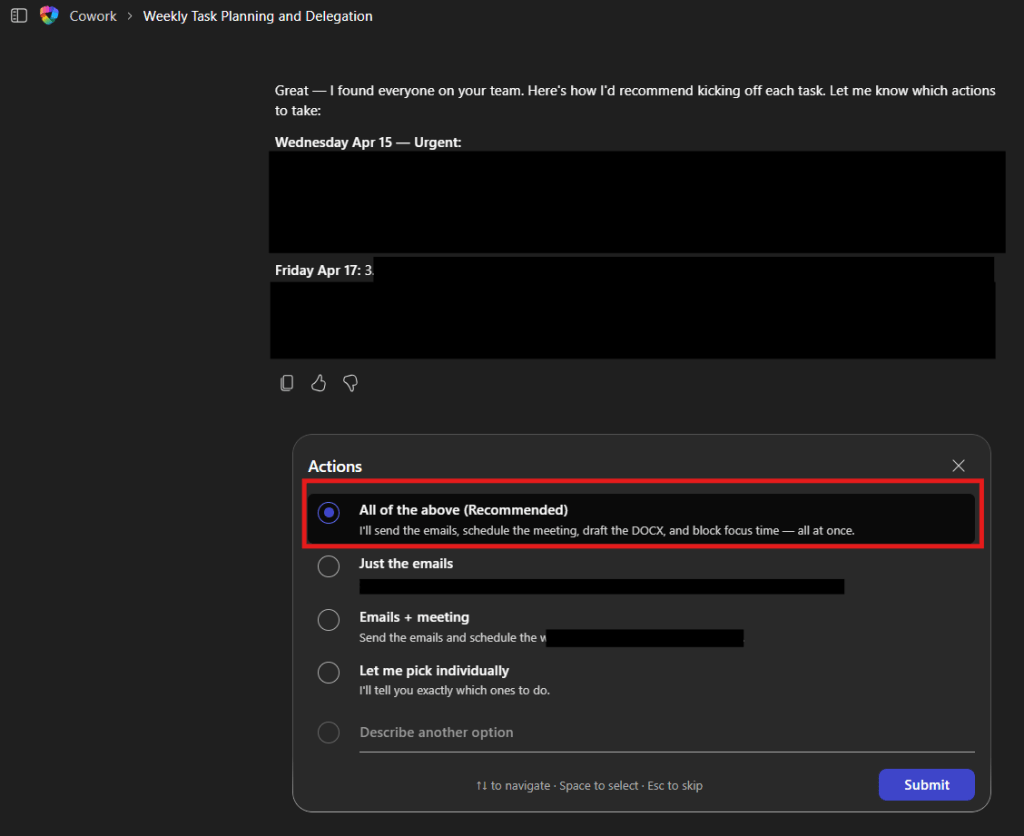Pick the 'Let me pick individually' radio button
The height and width of the screenshot is (836, 1024).
click(328, 673)
